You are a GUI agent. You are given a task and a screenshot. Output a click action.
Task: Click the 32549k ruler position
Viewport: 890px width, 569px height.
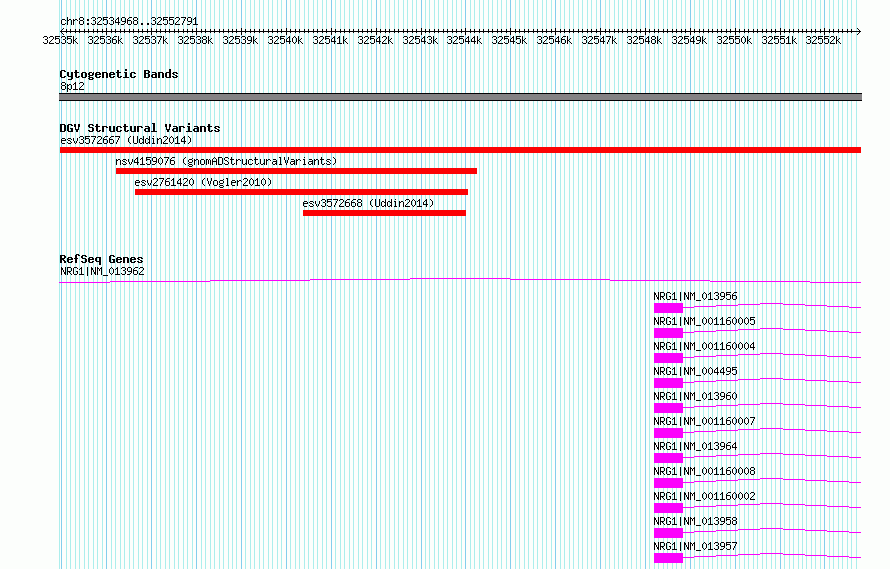click(x=689, y=40)
